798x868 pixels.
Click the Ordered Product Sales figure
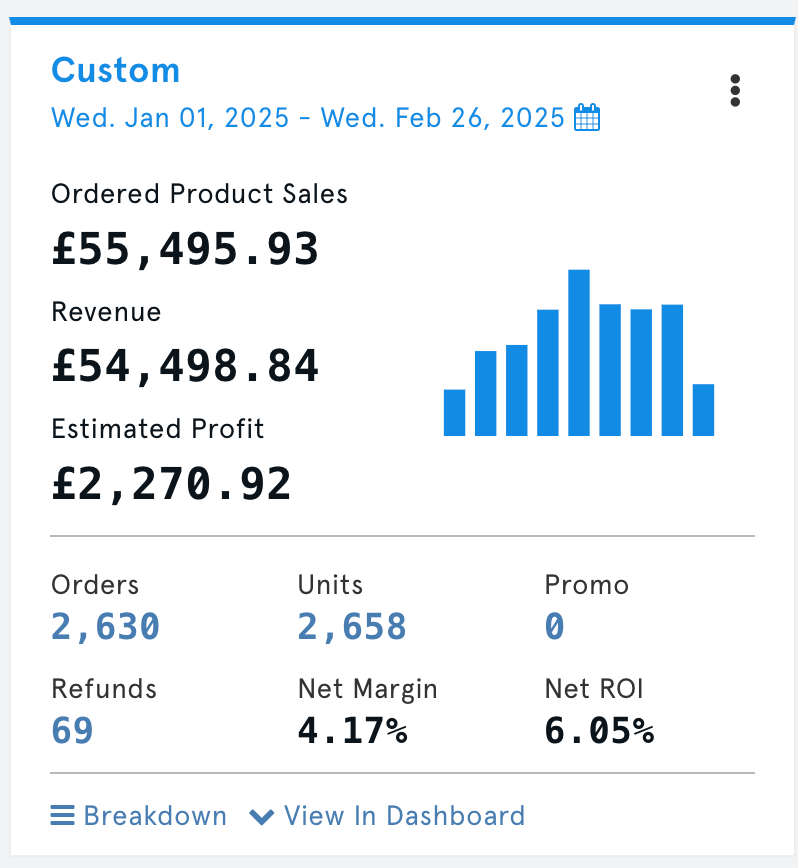click(185, 248)
